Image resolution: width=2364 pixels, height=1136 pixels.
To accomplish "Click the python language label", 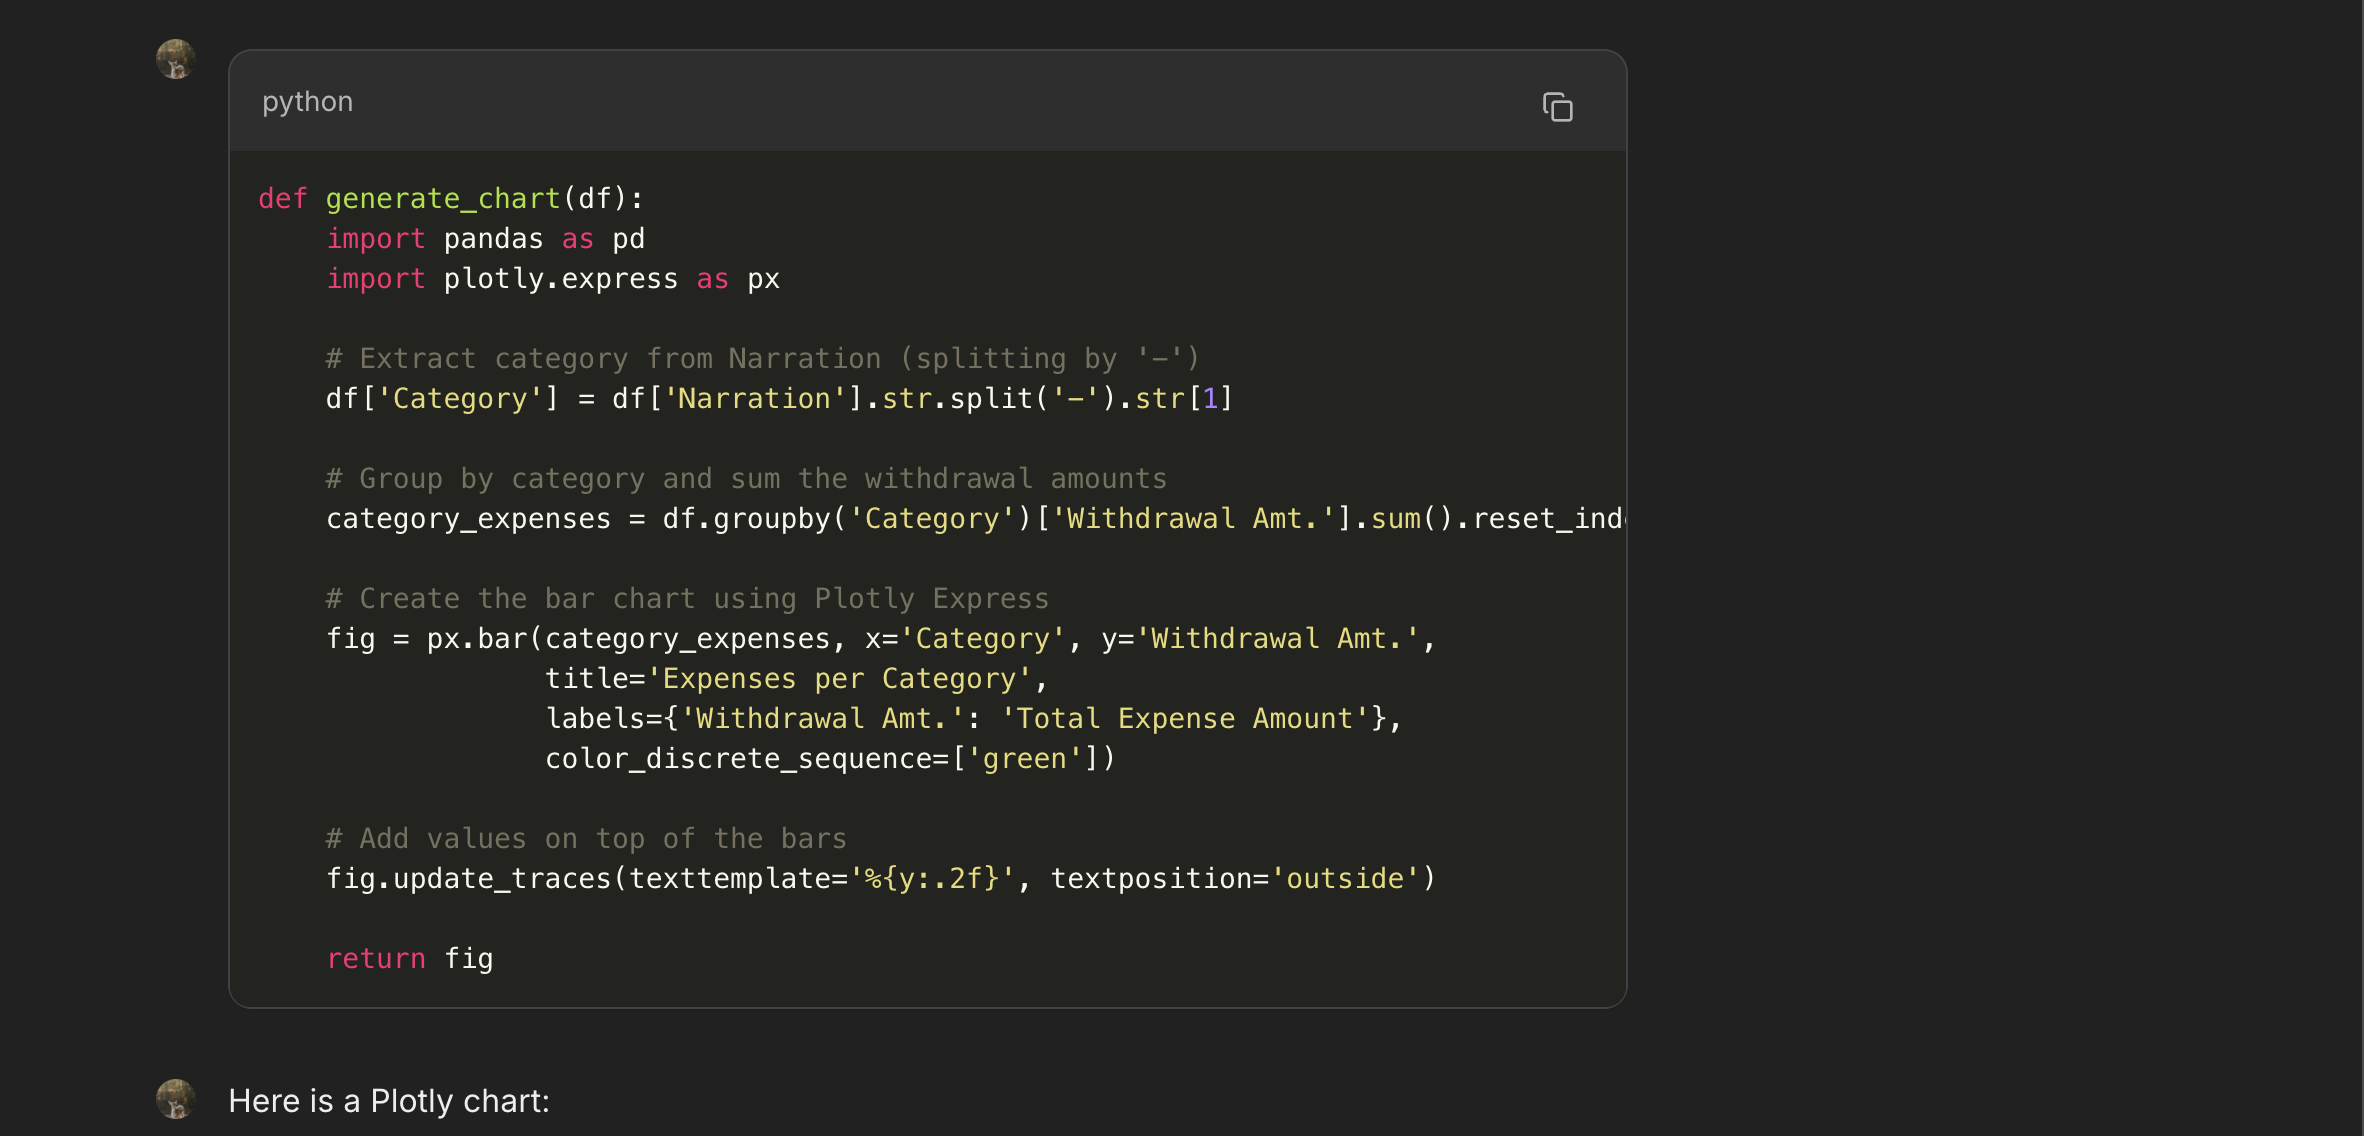I will (307, 102).
